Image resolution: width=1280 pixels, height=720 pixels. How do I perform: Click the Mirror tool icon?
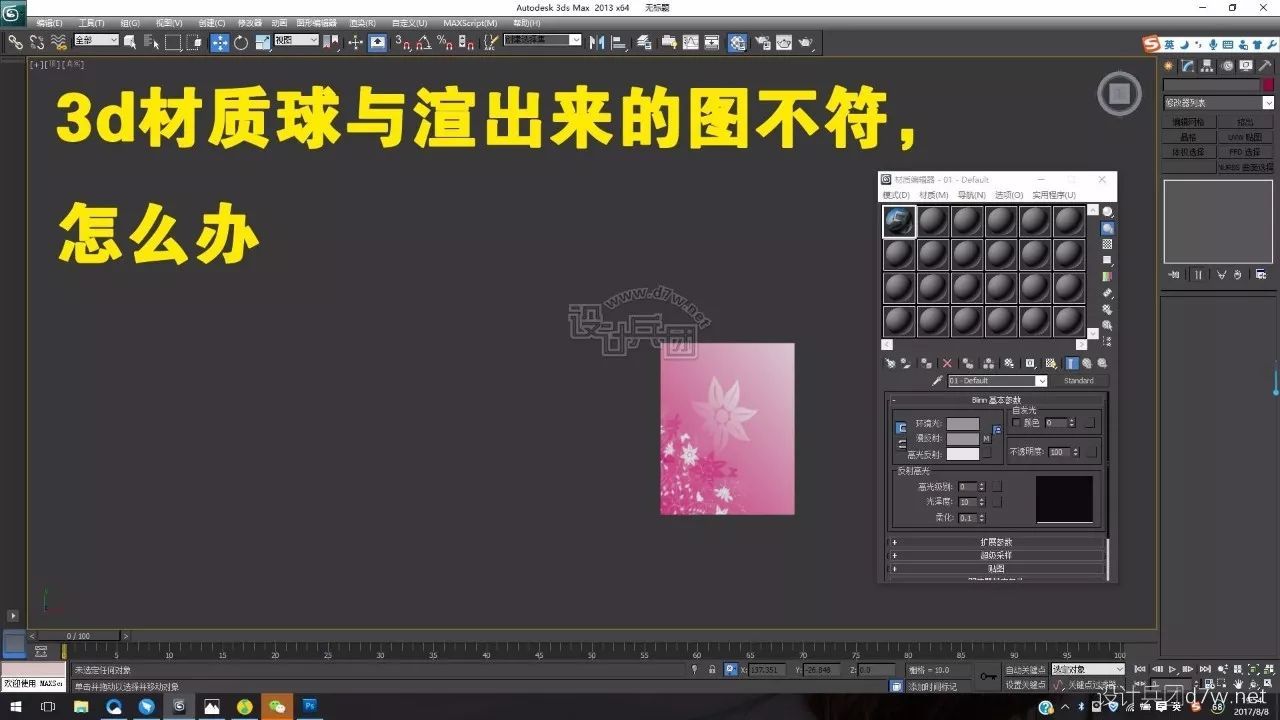[597, 42]
